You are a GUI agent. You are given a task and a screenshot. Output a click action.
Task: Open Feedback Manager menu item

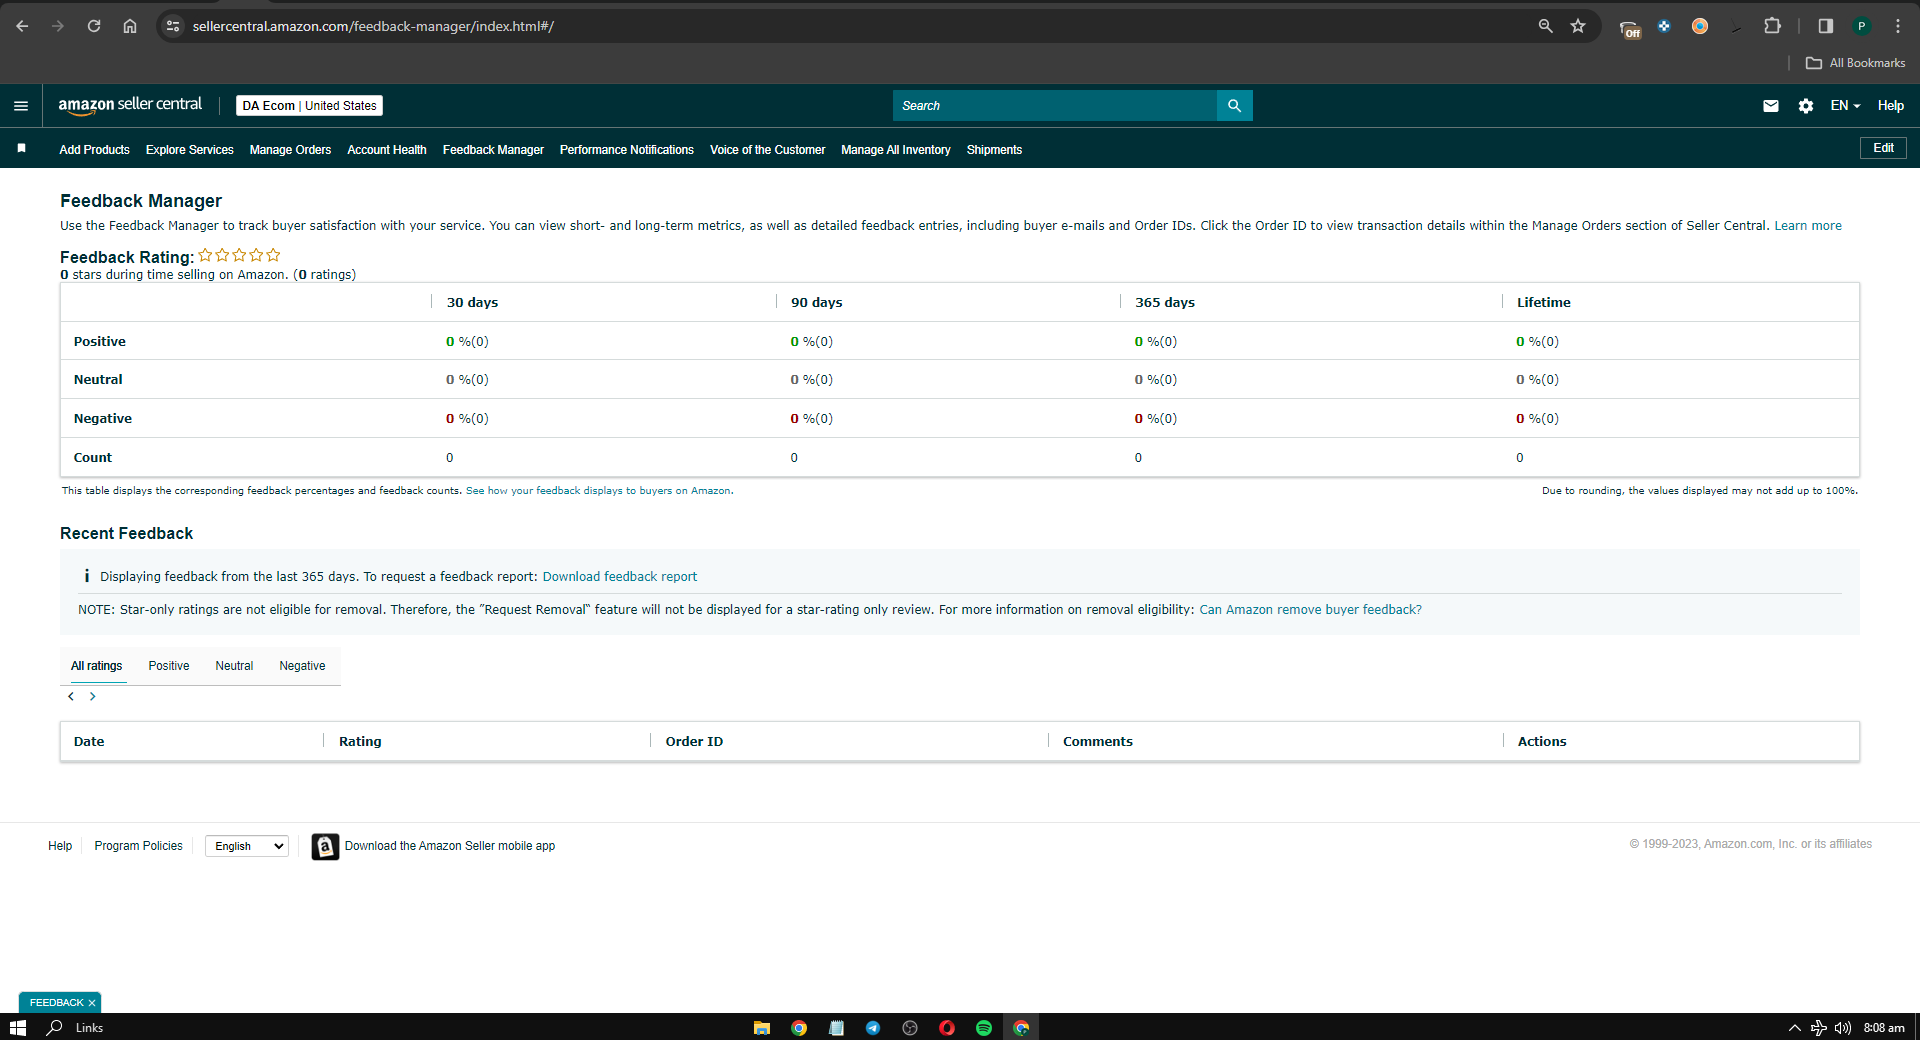click(493, 150)
